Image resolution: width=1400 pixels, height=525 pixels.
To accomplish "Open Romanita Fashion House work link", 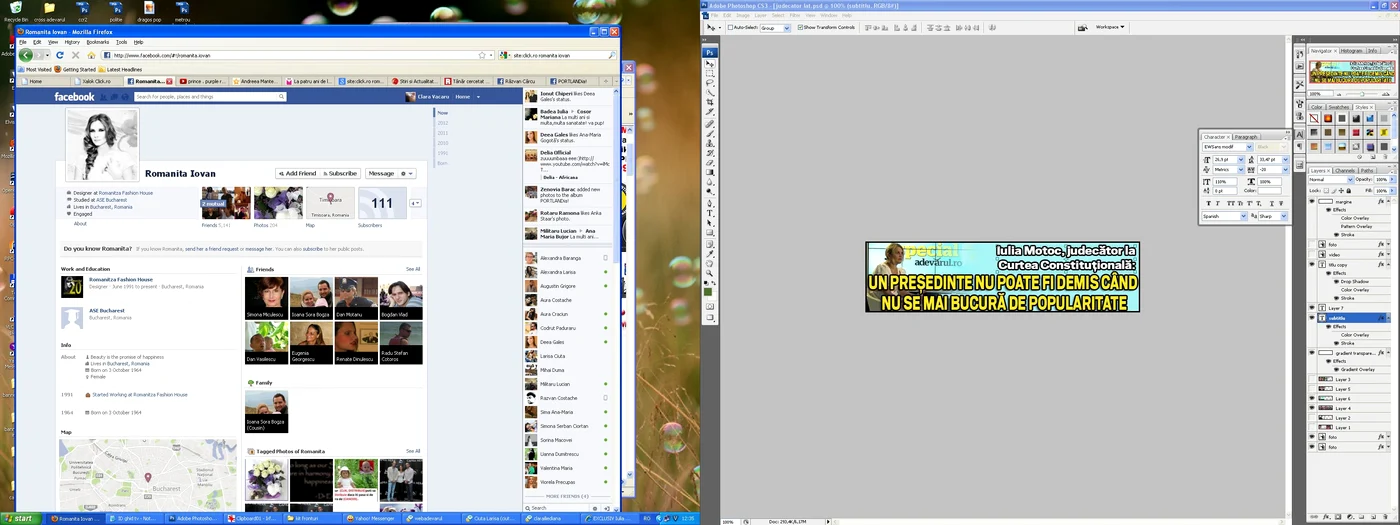I will click(x=121, y=279).
